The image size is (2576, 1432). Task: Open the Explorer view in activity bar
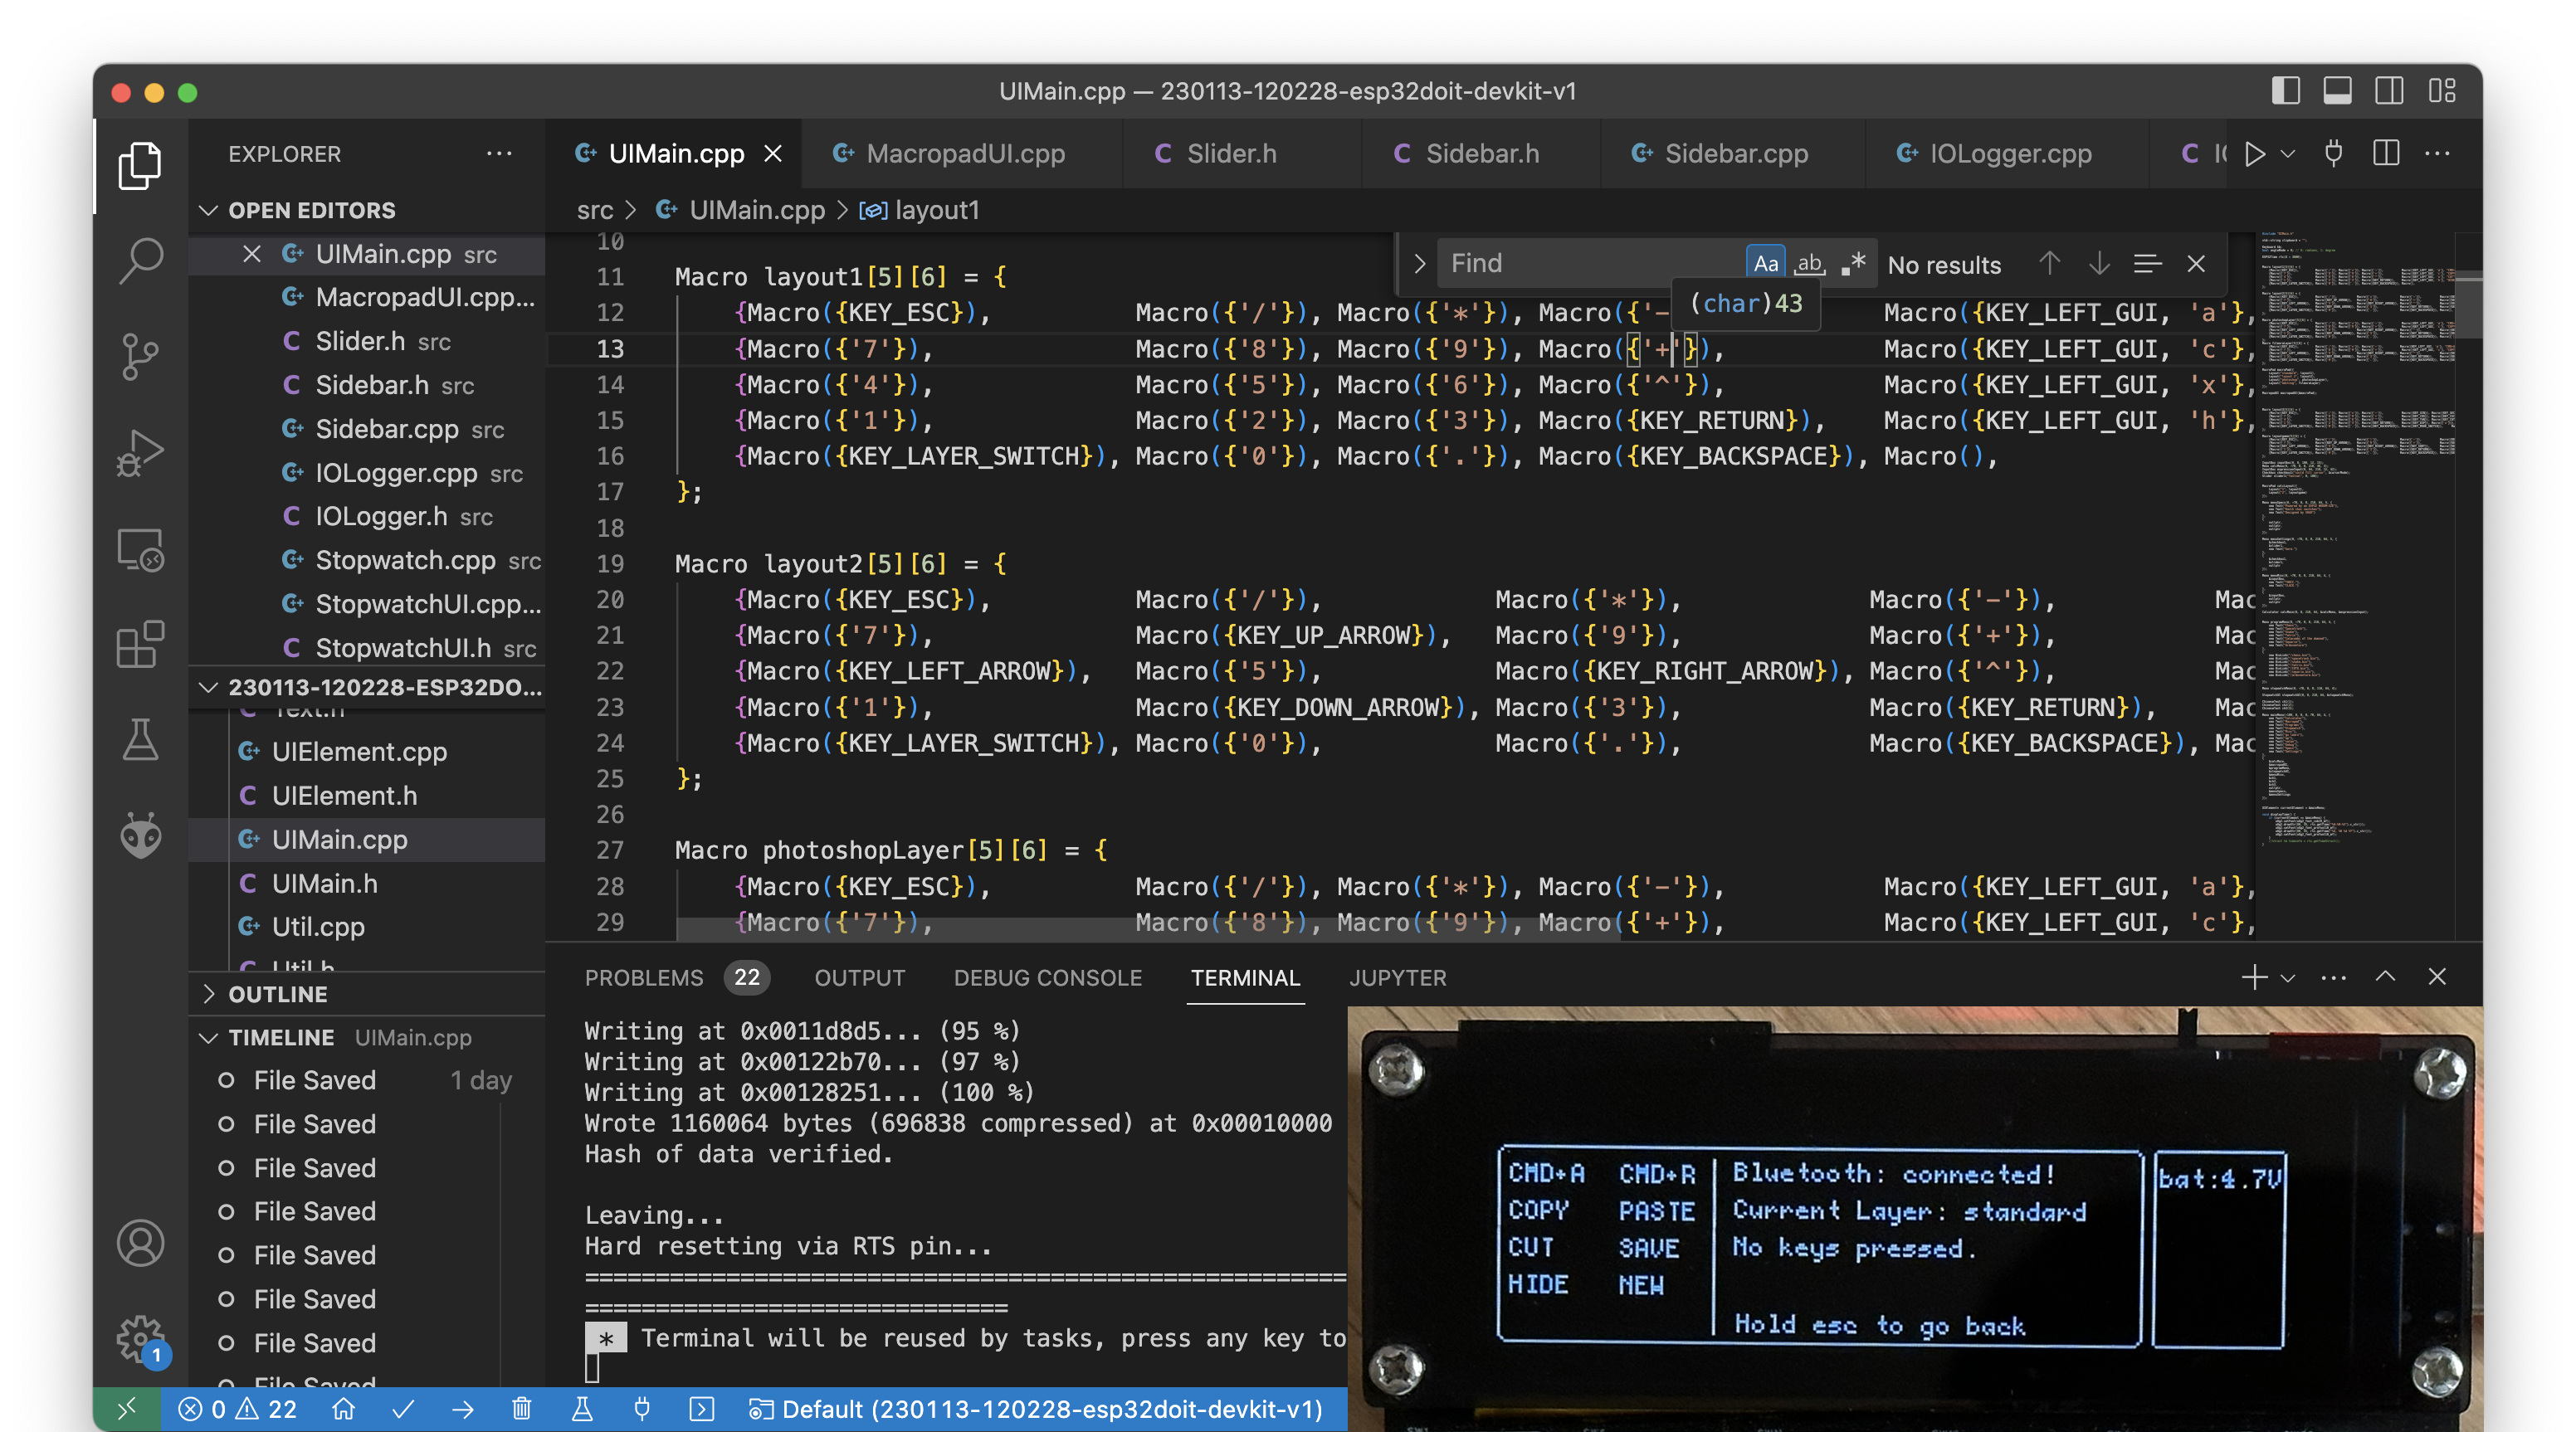click(140, 166)
